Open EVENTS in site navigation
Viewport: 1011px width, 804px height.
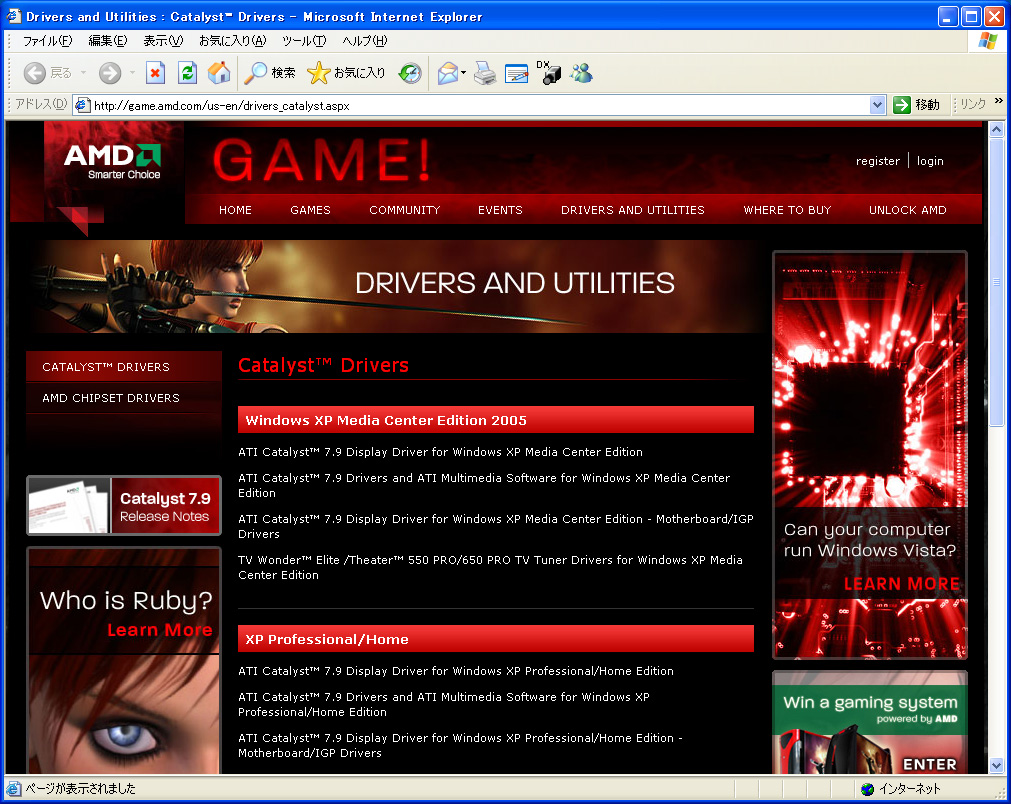coord(500,210)
